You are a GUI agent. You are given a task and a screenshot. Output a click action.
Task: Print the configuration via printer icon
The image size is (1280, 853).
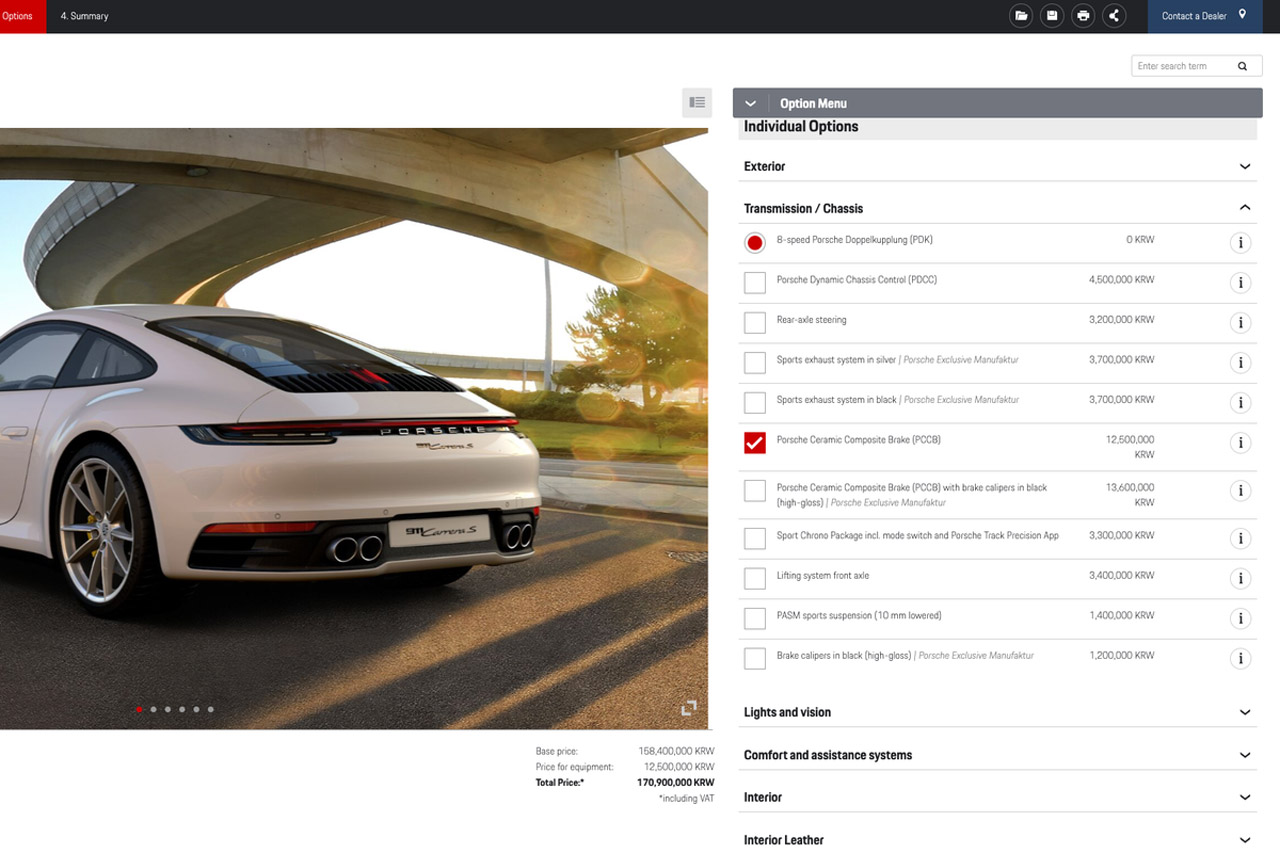(x=1083, y=16)
